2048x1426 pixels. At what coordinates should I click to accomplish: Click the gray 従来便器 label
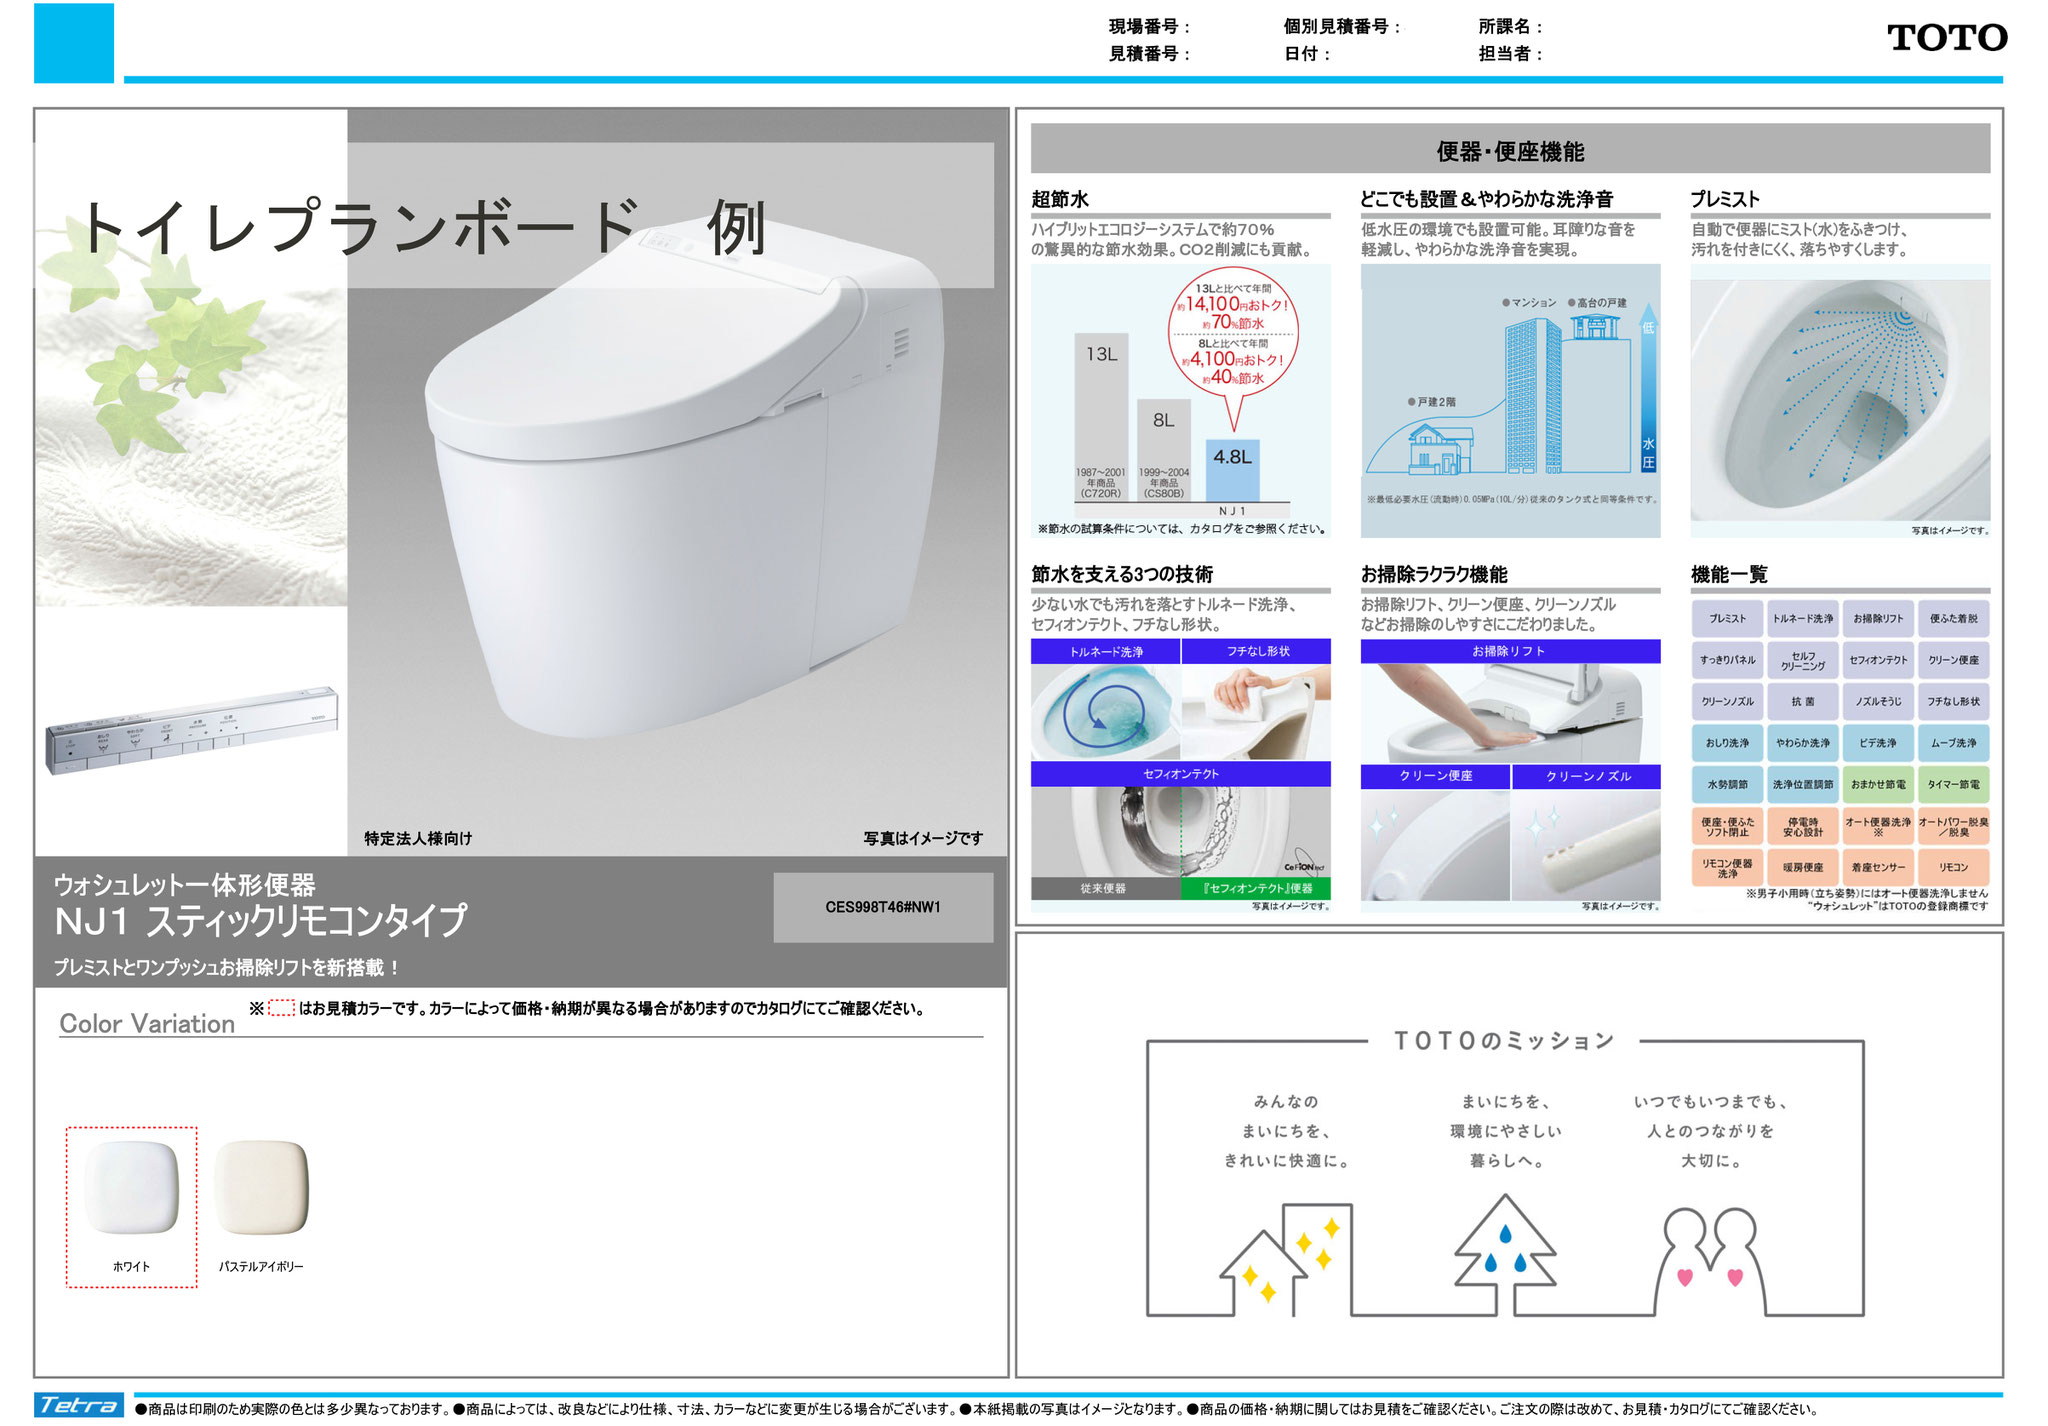pyautogui.click(x=1105, y=888)
